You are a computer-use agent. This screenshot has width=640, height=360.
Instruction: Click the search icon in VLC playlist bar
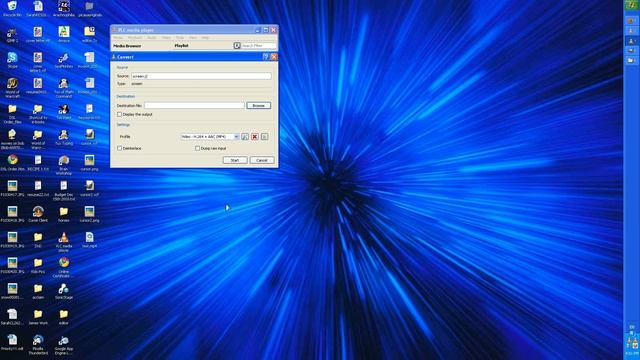[x=237, y=46]
